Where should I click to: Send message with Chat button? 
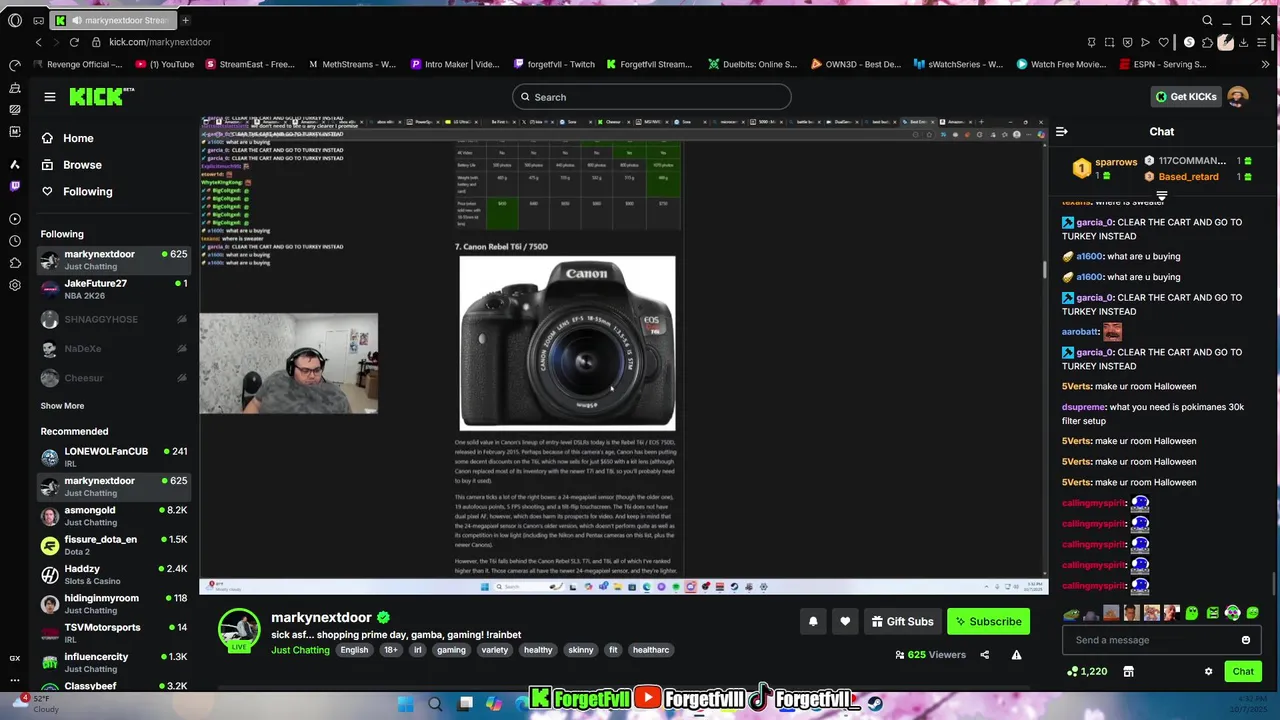coord(1243,671)
